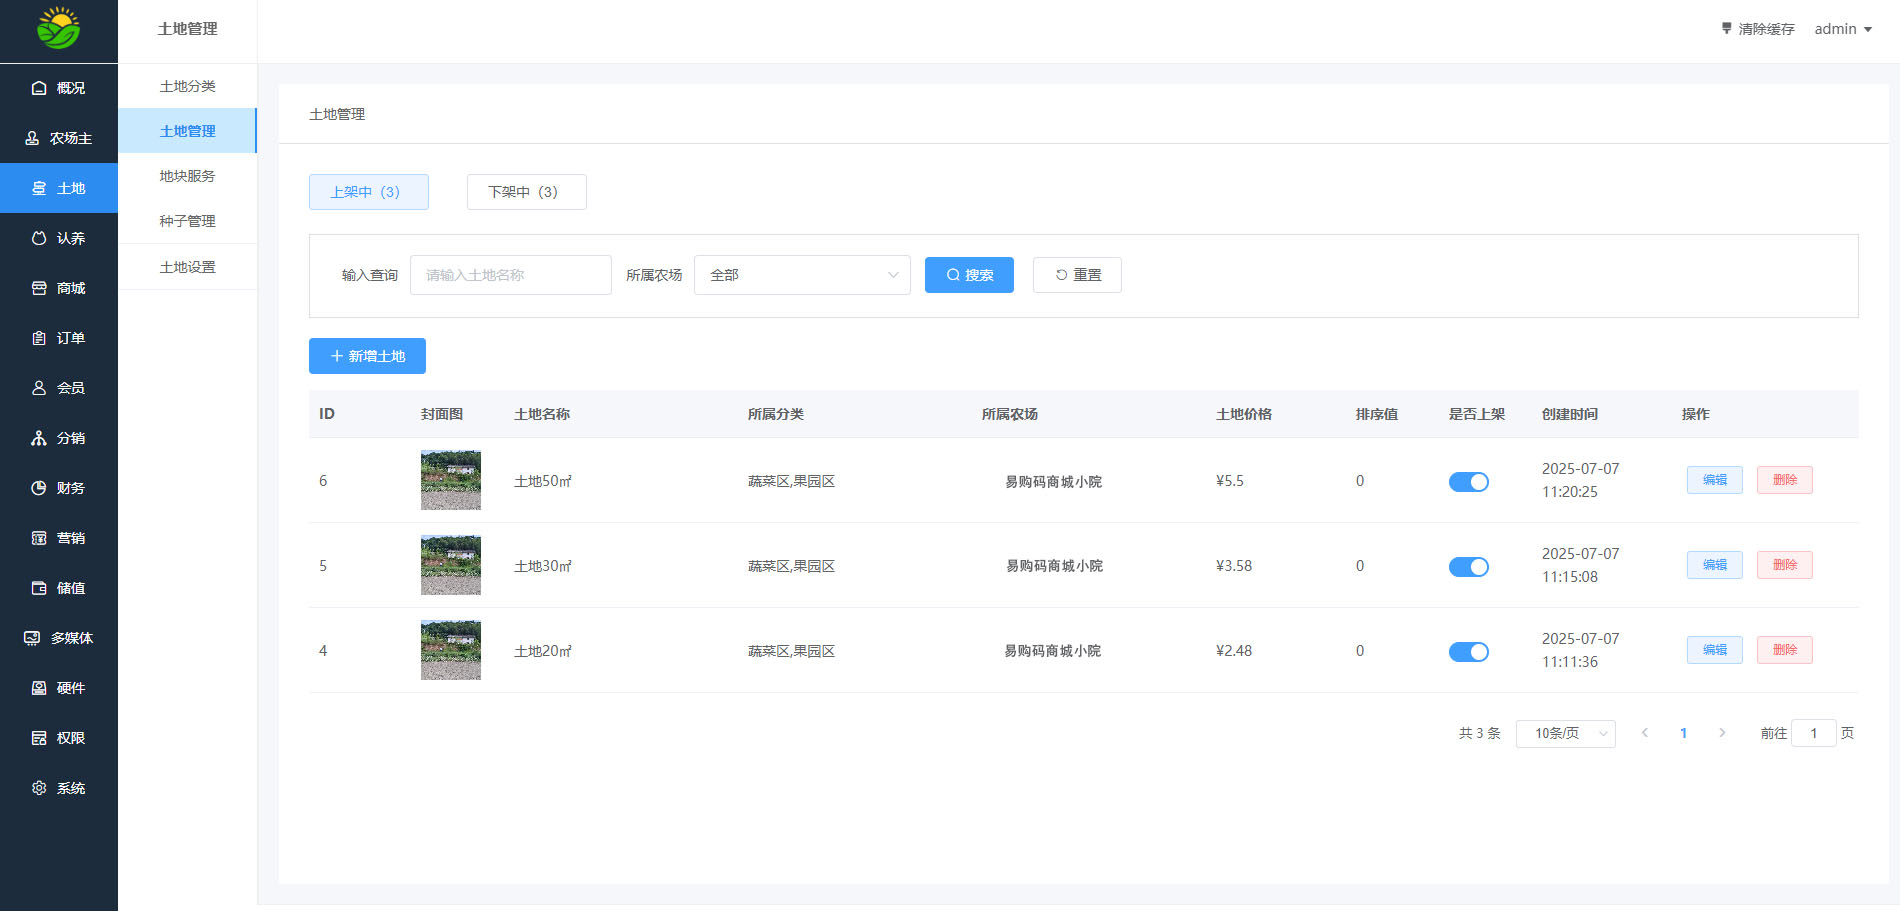Click the 新增土地 add land button

click(367, 355)
